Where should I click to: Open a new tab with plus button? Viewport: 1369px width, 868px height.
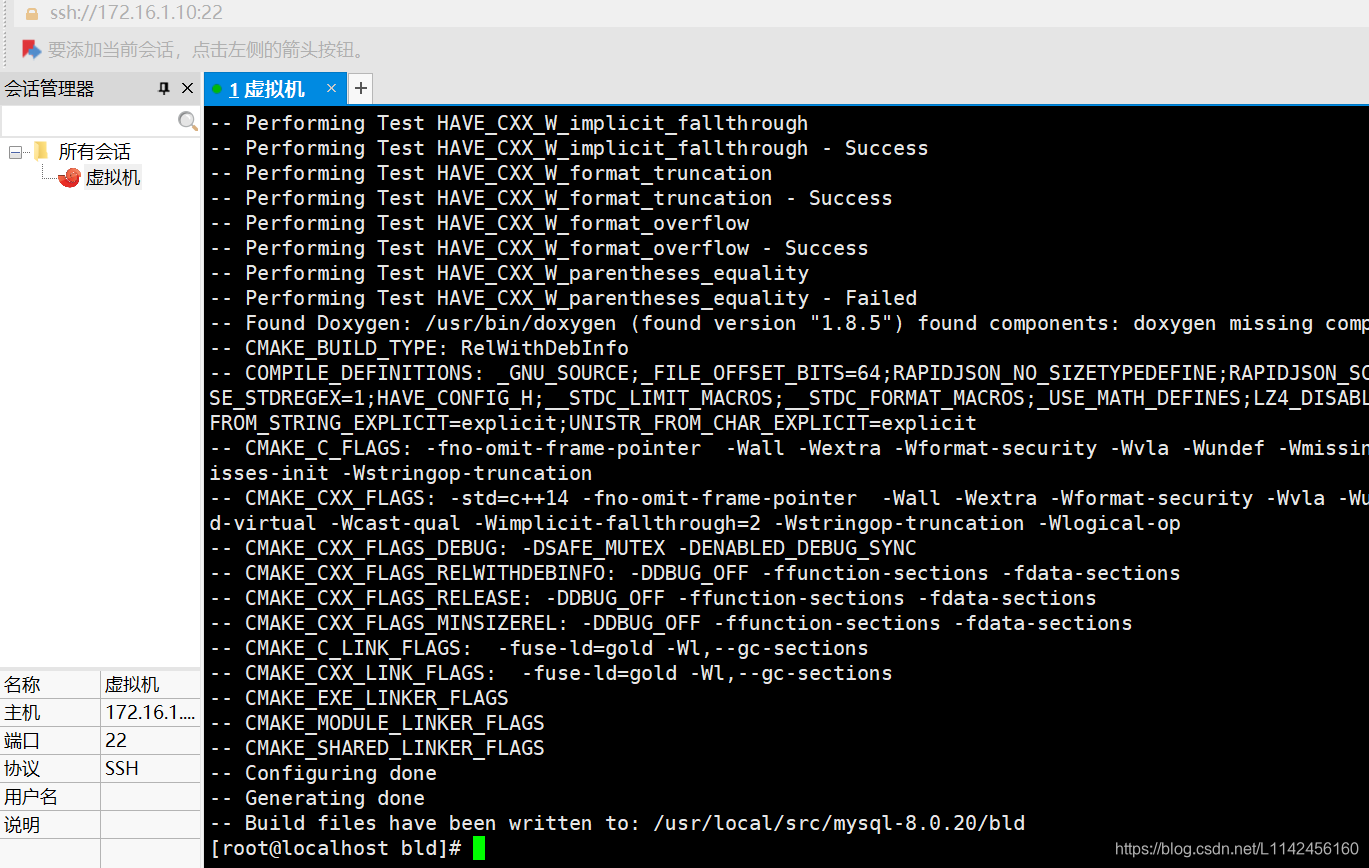[360, 88]
